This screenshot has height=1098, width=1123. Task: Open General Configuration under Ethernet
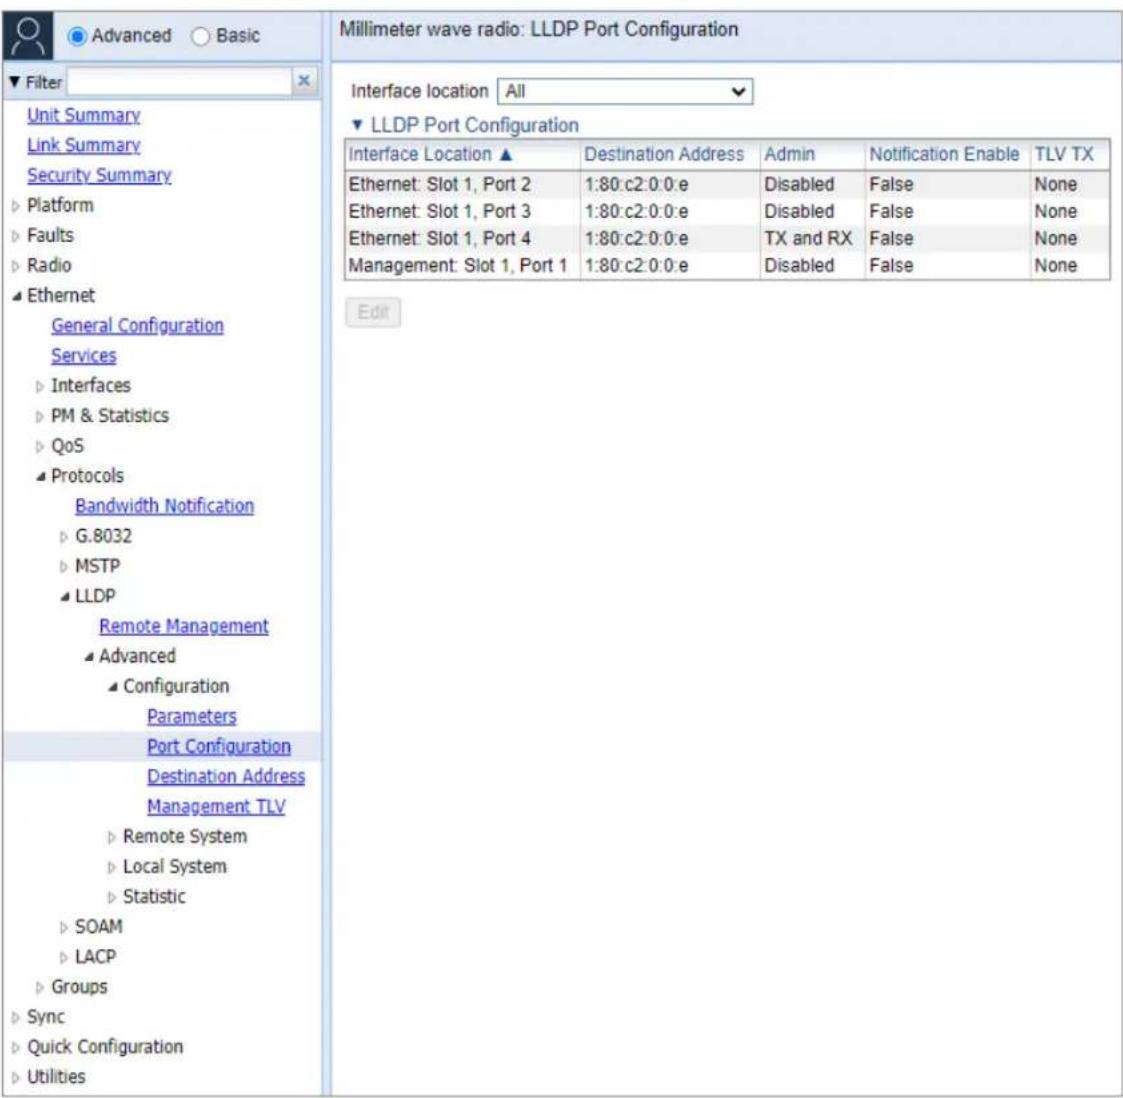pos(138,326)
